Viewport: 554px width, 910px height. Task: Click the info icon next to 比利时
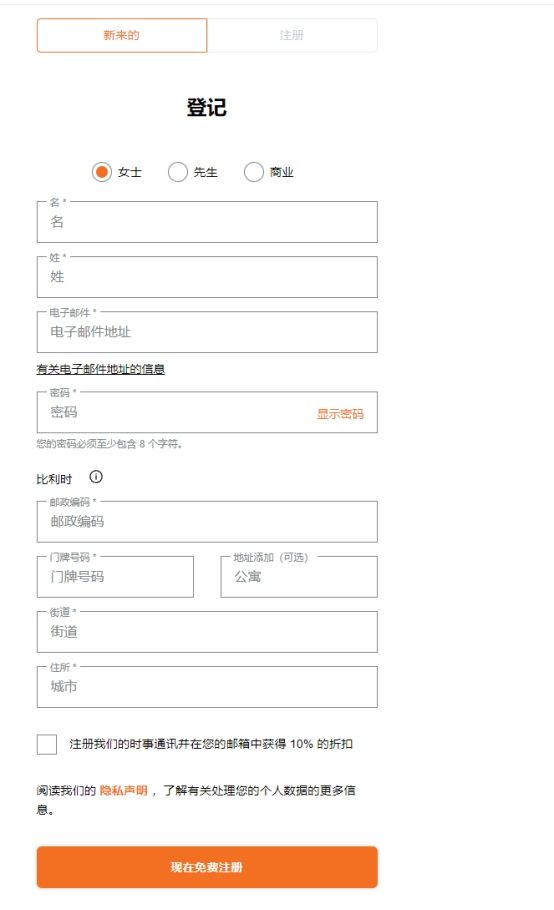pyautogui.click(x=96, y=477)
